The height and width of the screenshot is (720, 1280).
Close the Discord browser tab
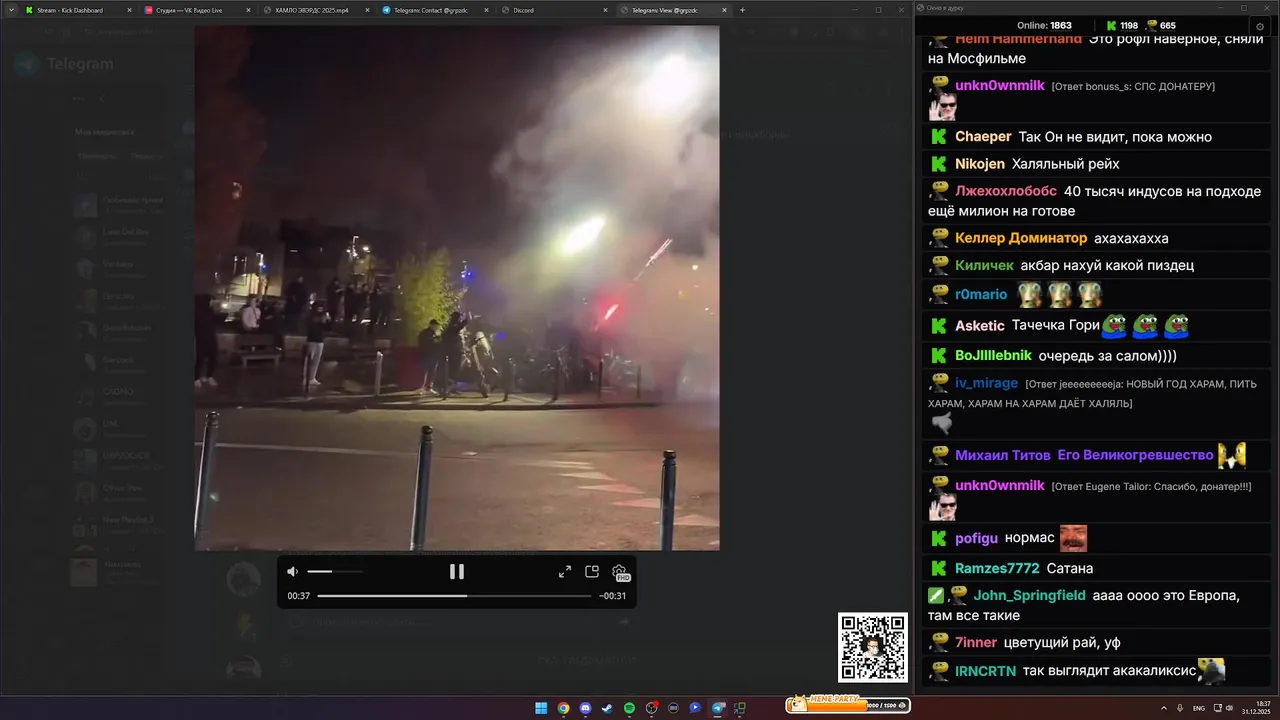(605, 10)
